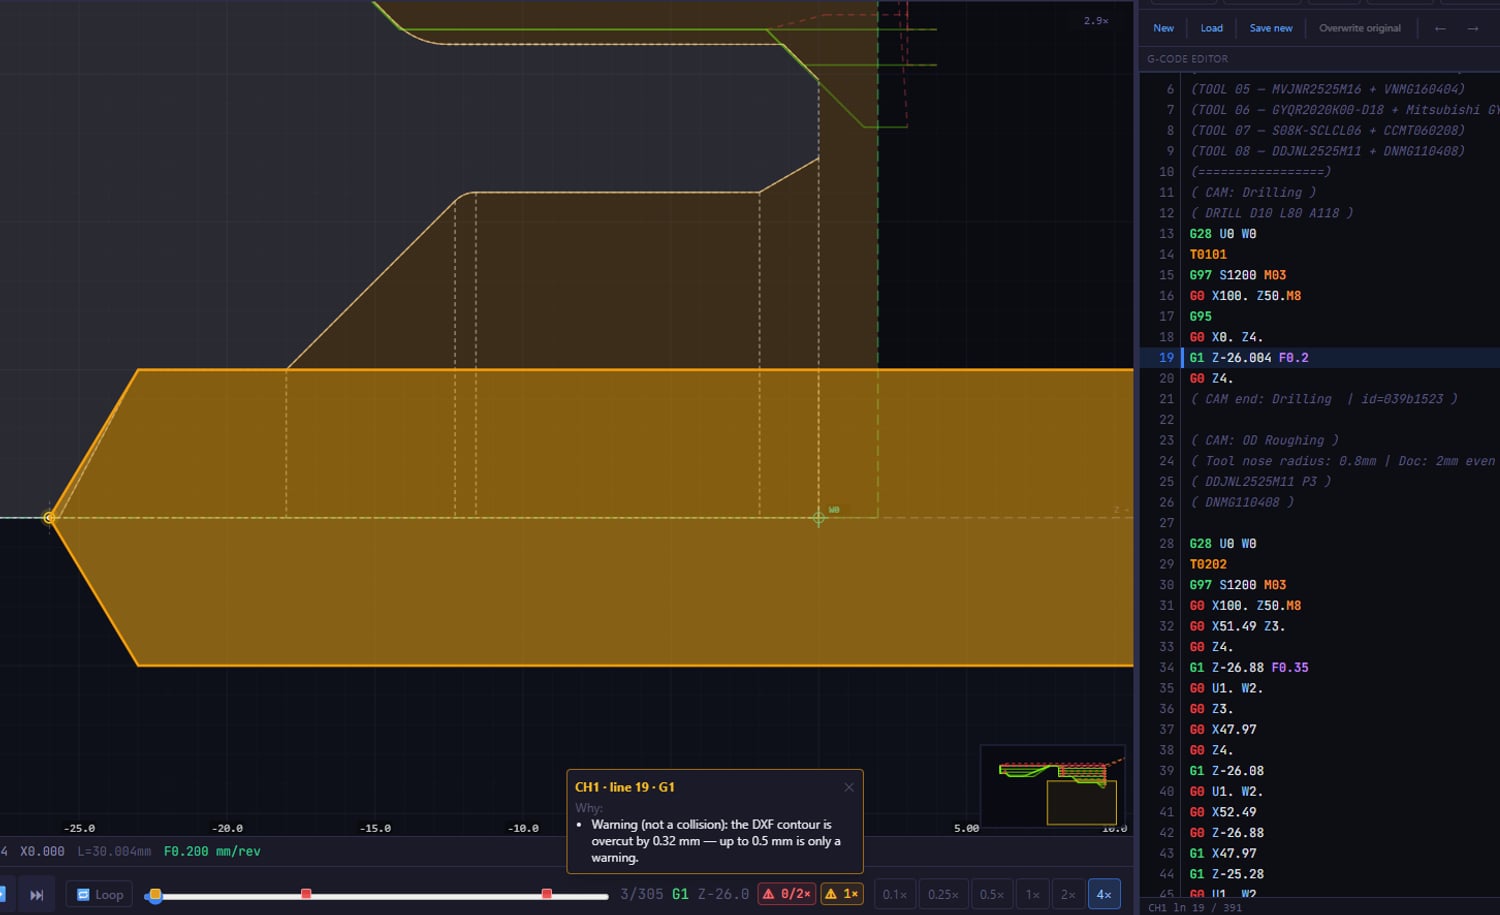The width and height of the screenshot is (1500, 915).
Task: Click the tool tip point marker at drill tip
Action: click(x=49, y=517)
